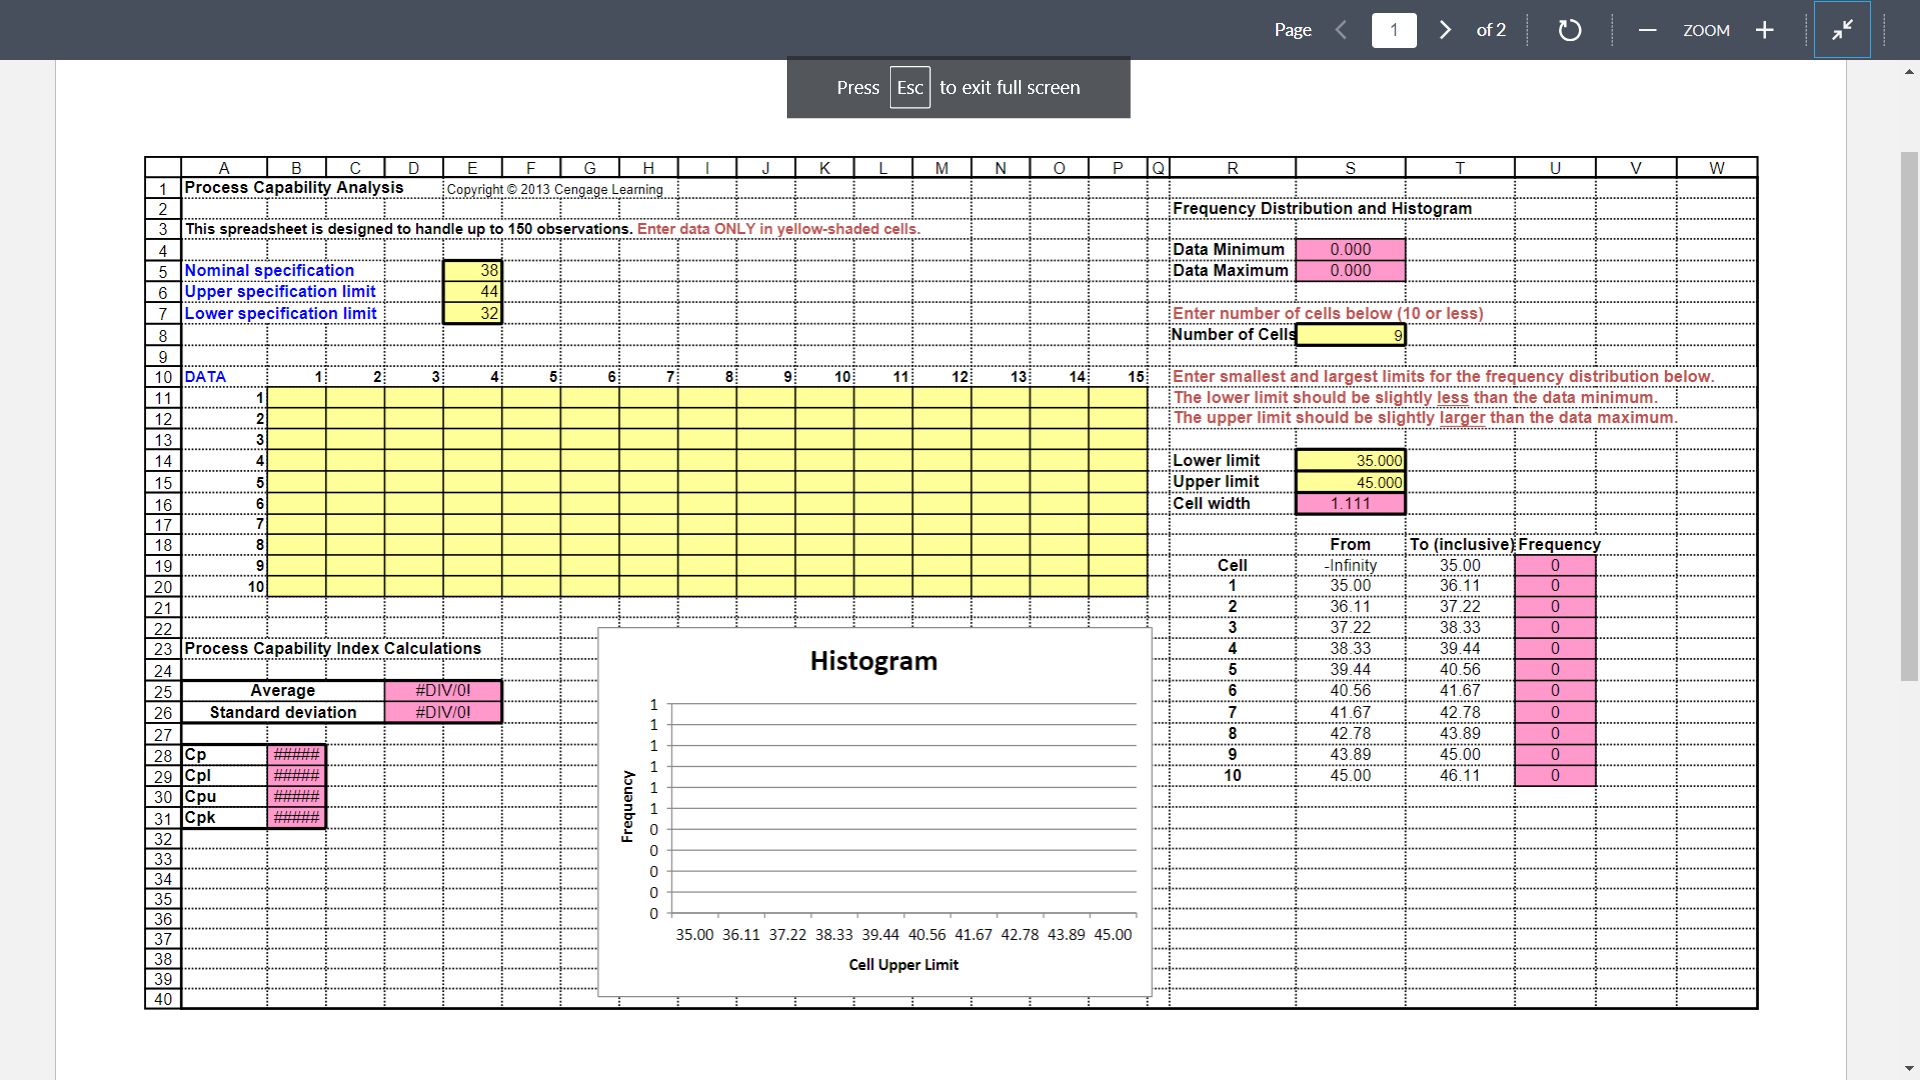1920x1080 pixels.
Task: Select the Data Maximum pink cell
Action: tap(1350, 270)
